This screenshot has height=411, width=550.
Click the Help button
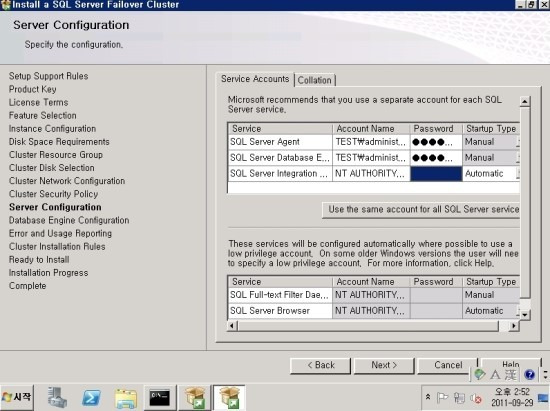tap(511, 364)
